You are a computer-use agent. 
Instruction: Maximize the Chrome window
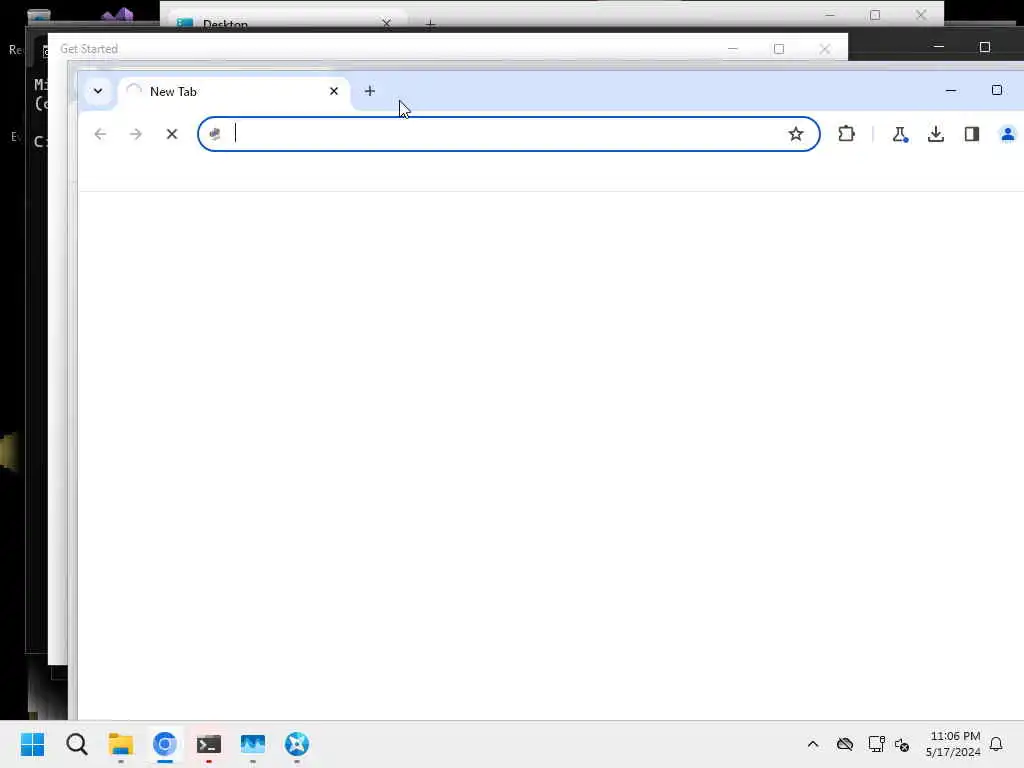click(997, 90)
